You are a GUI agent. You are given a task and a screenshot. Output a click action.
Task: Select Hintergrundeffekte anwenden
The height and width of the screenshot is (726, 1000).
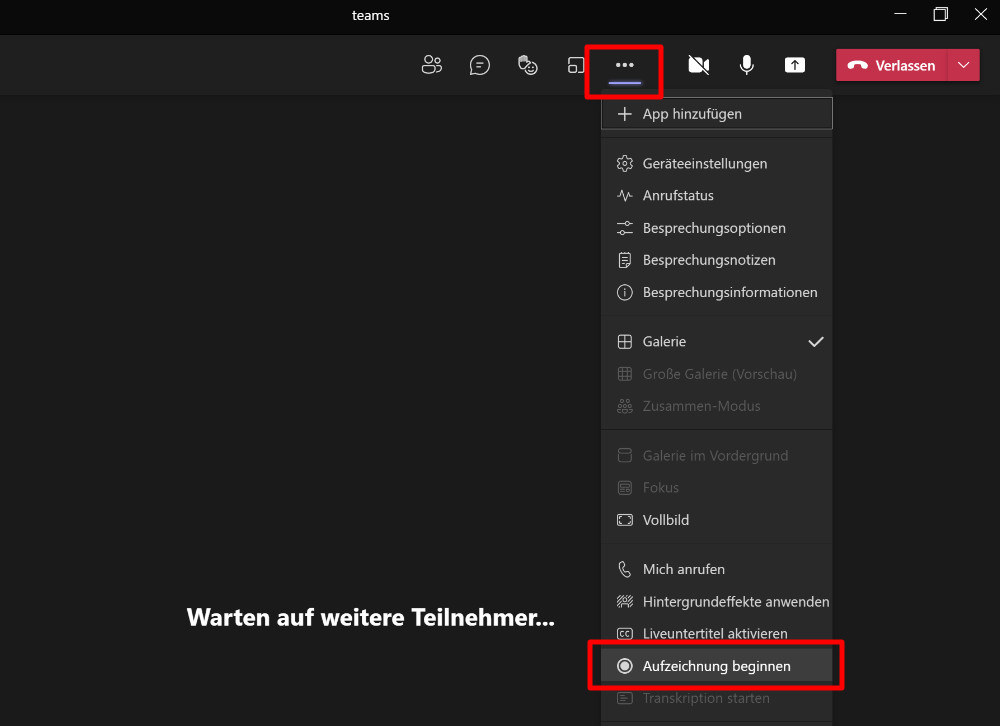click(717, 602)
